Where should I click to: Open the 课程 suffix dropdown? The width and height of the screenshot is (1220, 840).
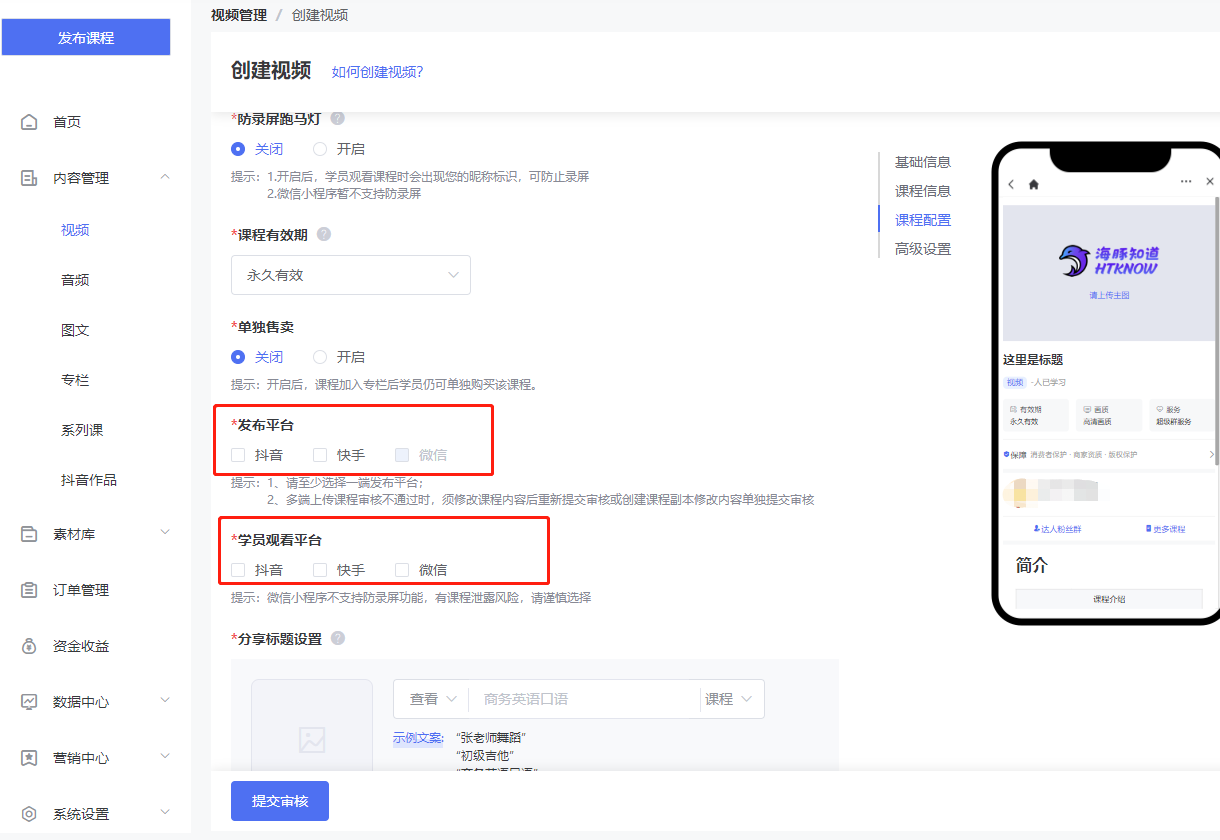pyautogui.click(x=732, y=699)
